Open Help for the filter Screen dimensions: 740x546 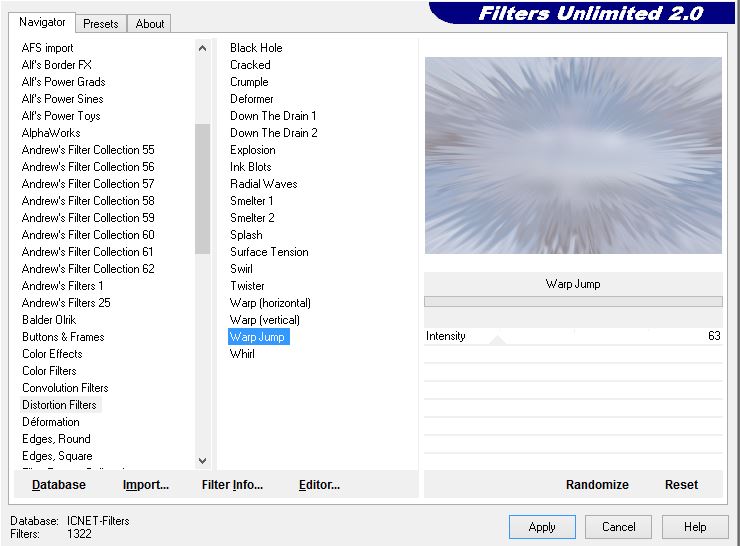[x=695, y=527]
